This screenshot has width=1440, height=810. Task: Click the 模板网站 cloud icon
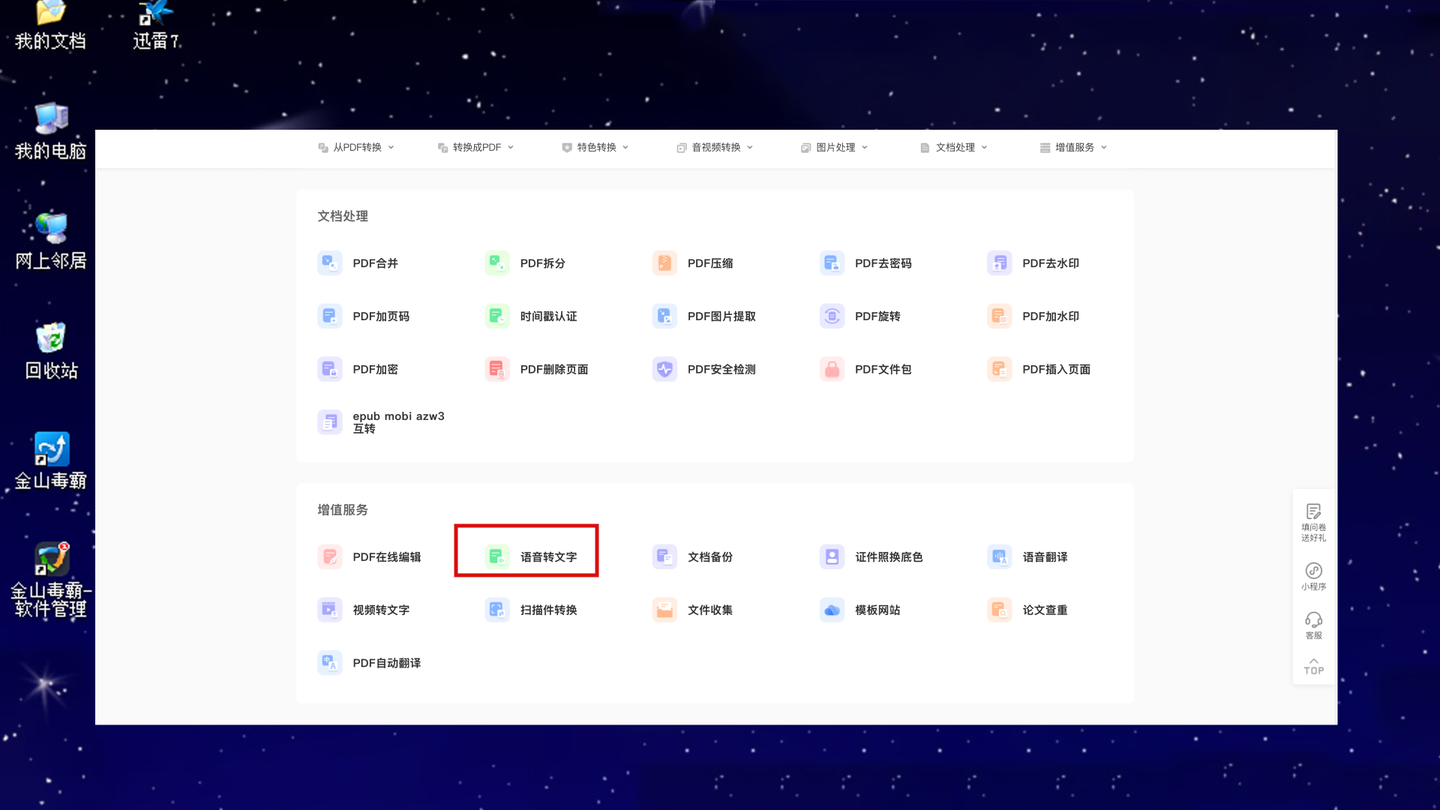pyautogui.click(x=832, y=610)
